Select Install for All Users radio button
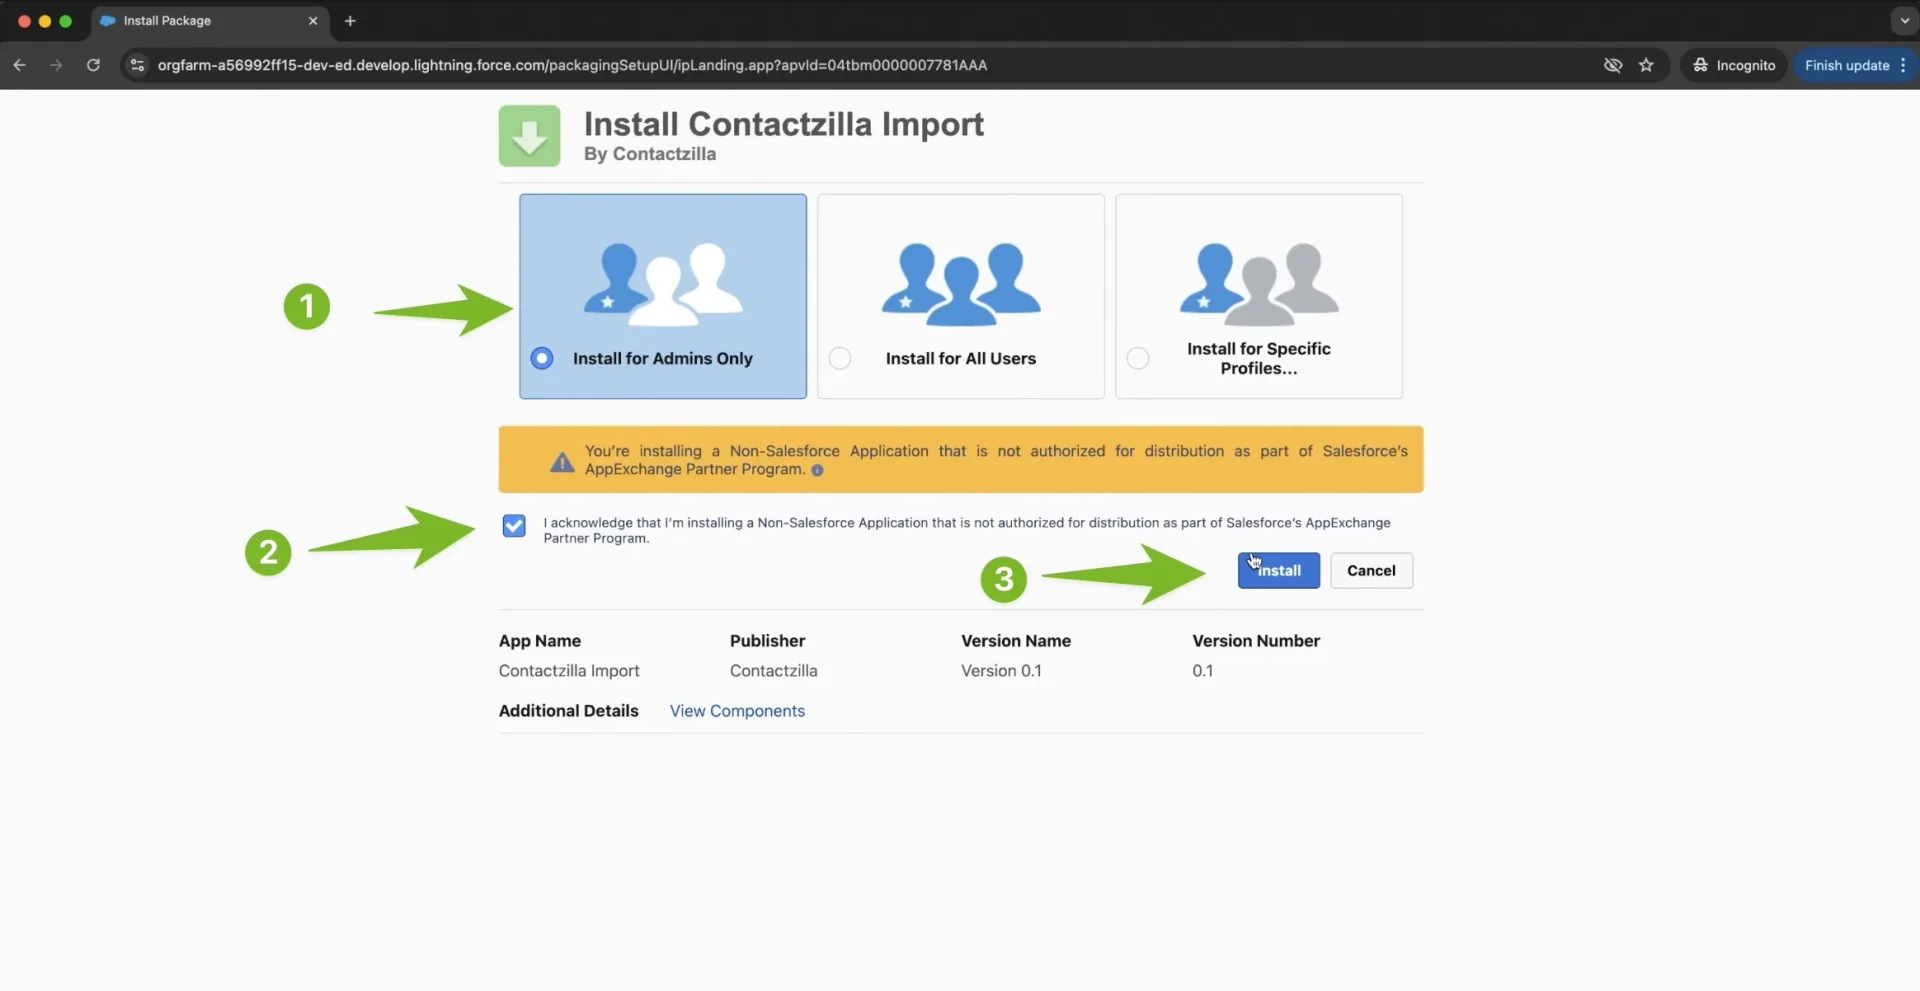 (840, 358)
